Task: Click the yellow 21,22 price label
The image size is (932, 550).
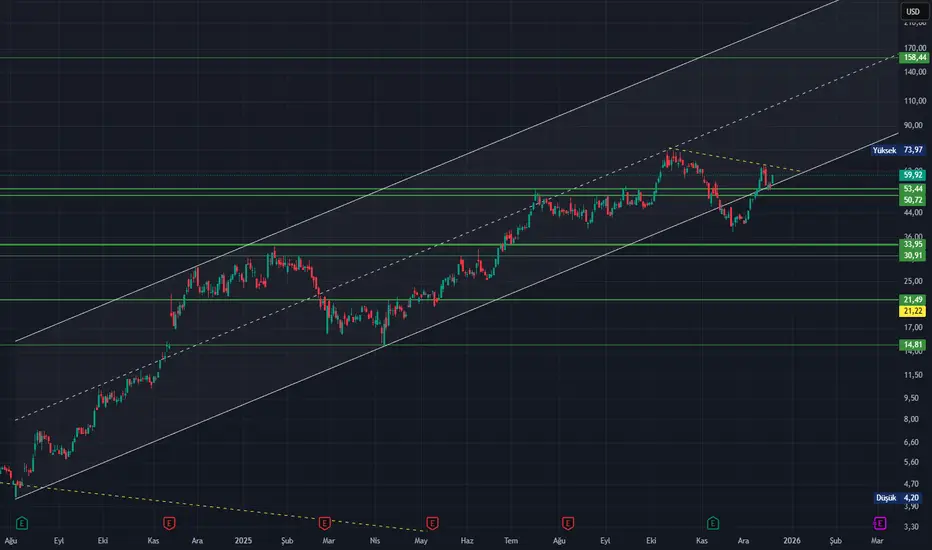Action: click(x=912, y=311)
